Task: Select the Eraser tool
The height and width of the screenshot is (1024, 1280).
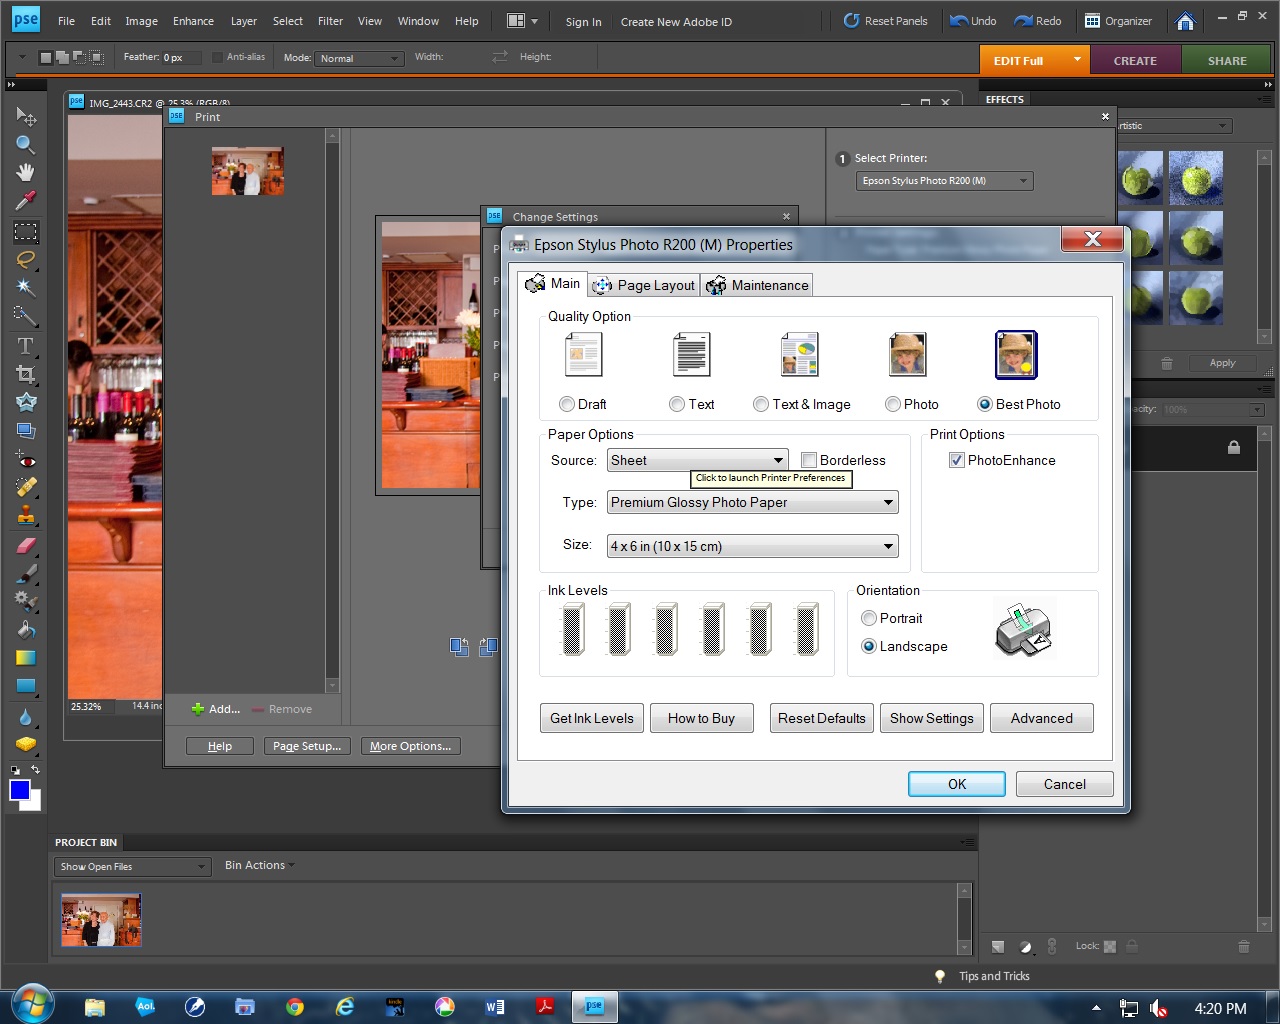Action: pos(26,546)
